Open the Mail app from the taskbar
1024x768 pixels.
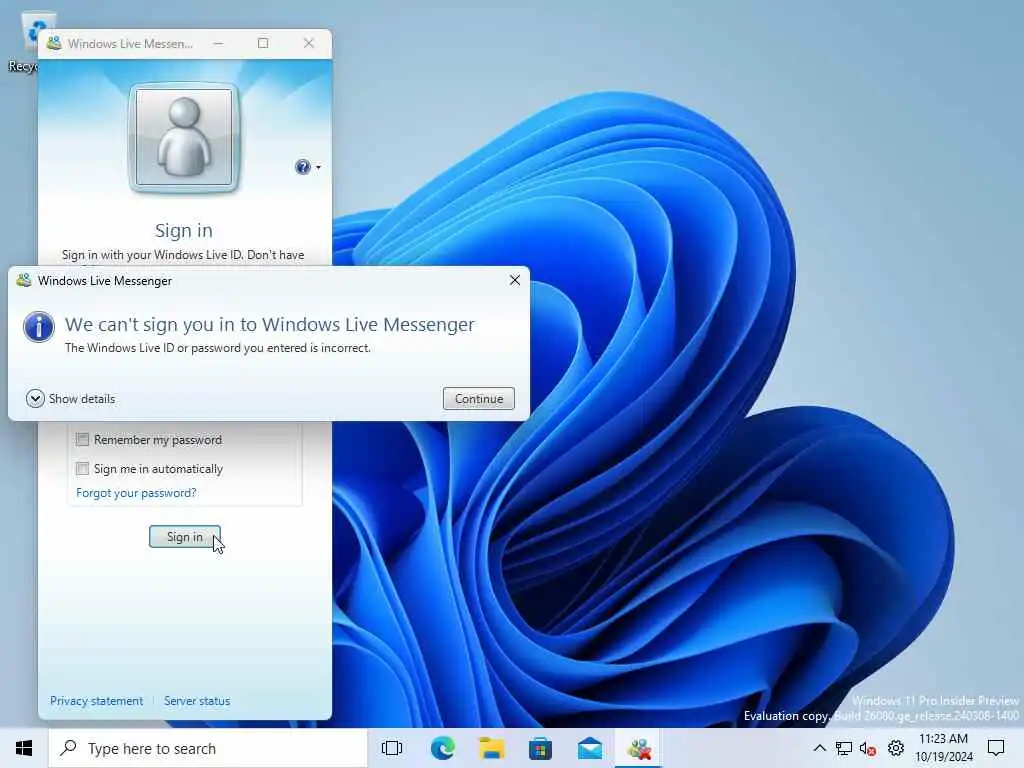tap(590, 748)
